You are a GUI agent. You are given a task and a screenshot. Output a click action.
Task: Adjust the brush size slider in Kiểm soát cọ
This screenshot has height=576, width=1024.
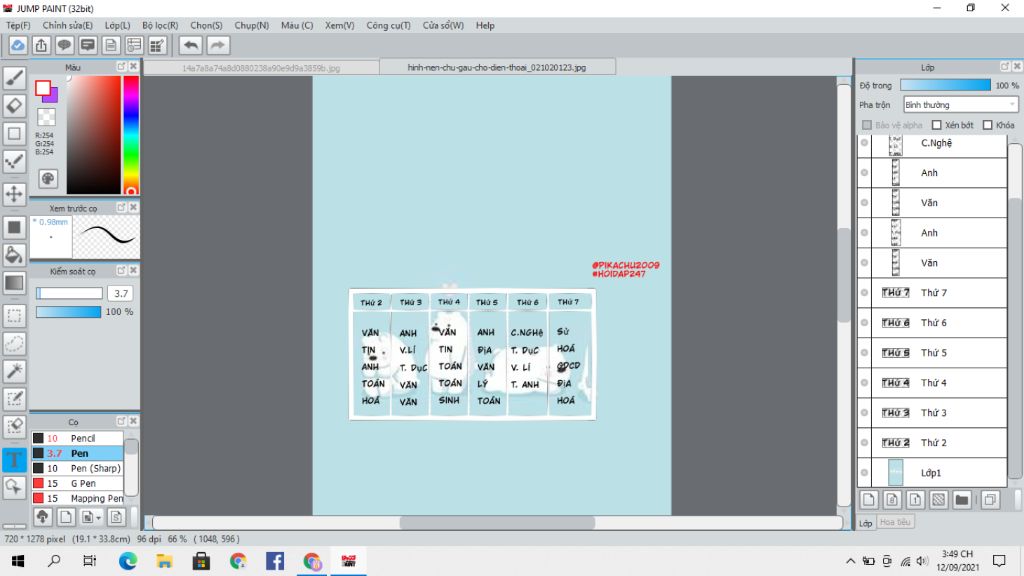tap(69, 293)
